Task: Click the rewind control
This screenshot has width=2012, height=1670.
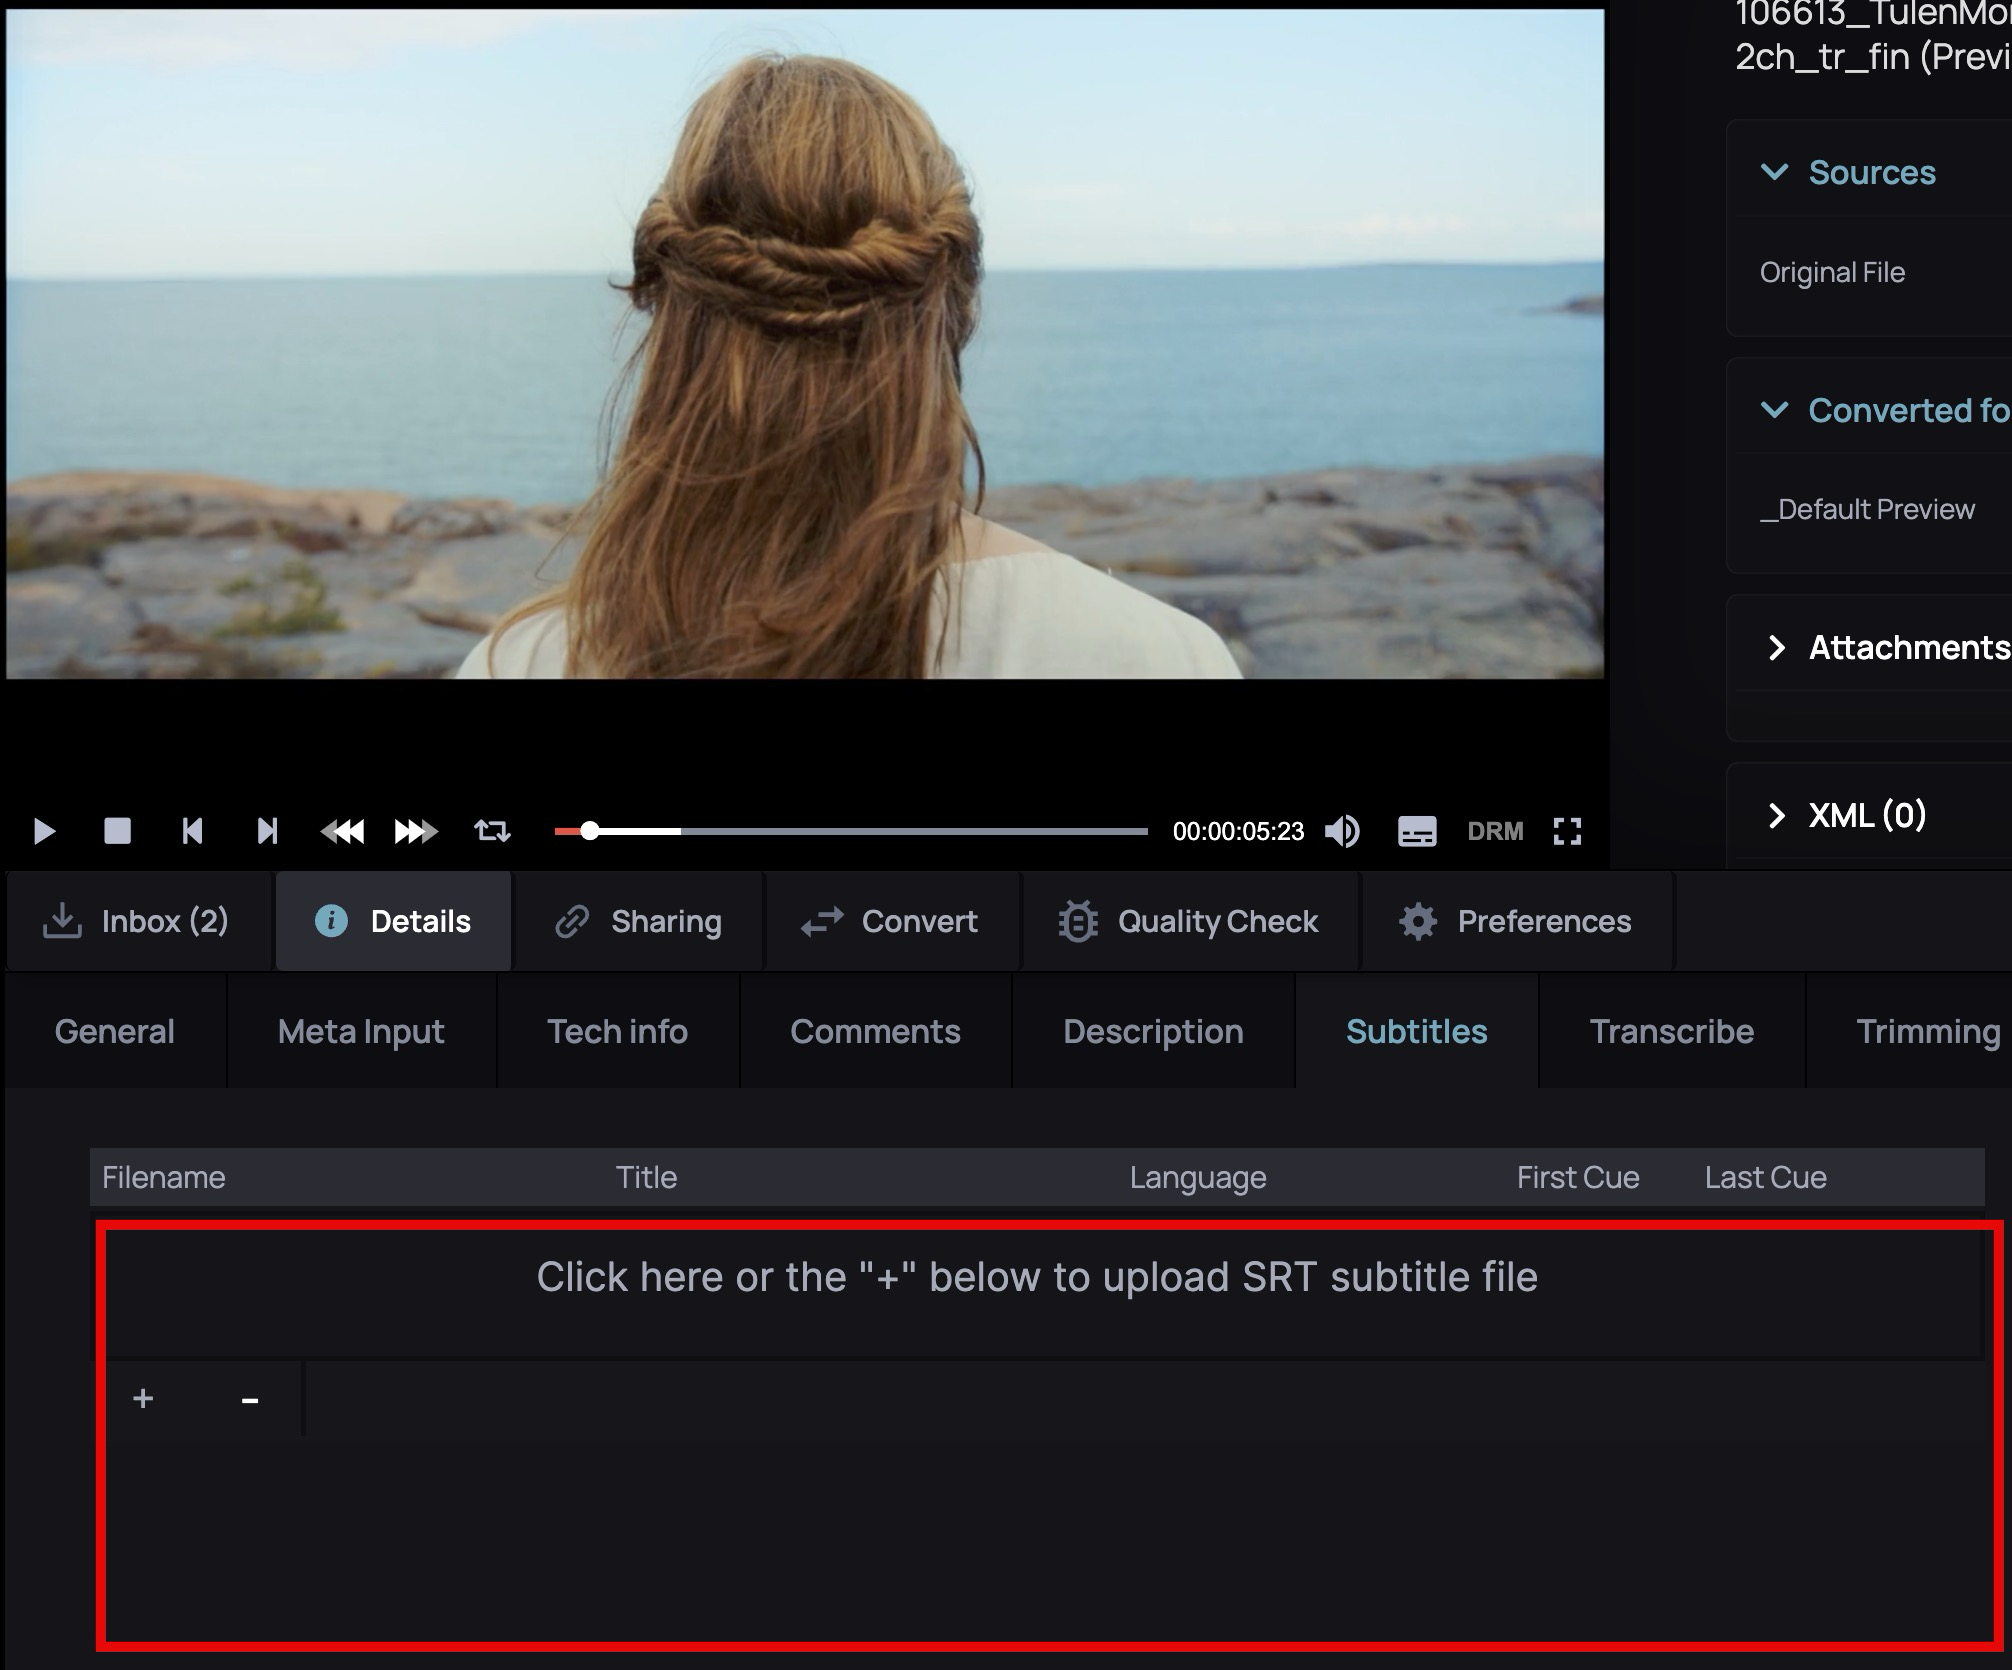Action: click(344, 831)
